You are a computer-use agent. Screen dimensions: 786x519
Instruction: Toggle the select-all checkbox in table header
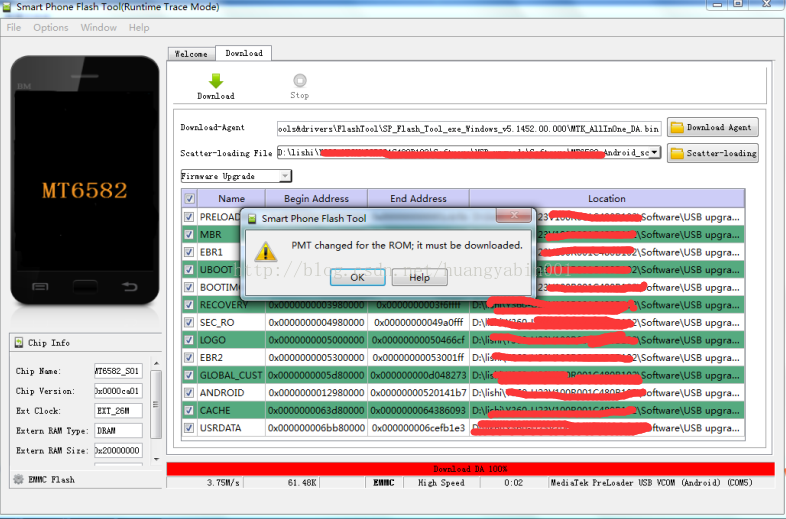pyautogui.click(x=189, y=199)
